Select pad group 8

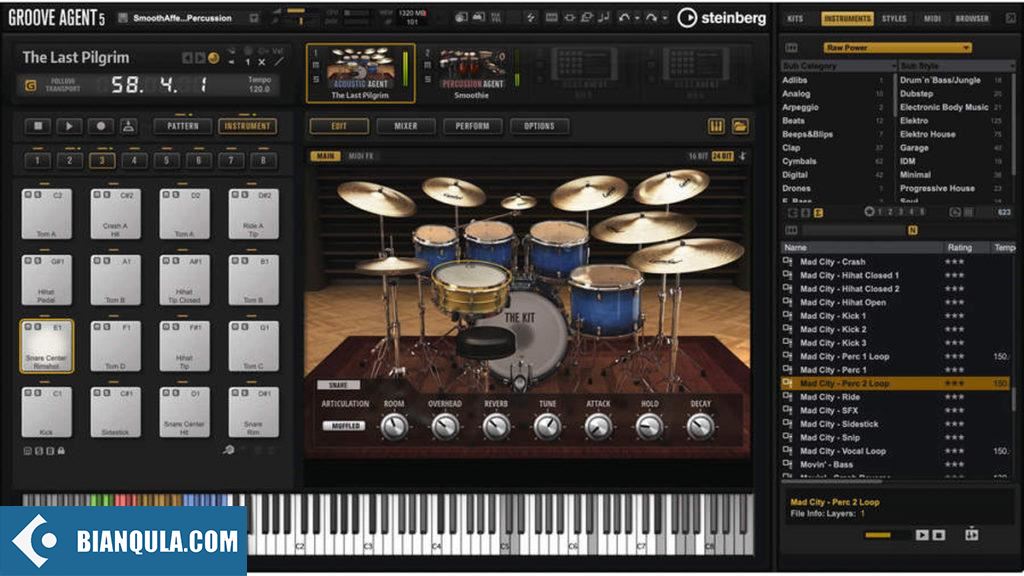click(263, 160)
